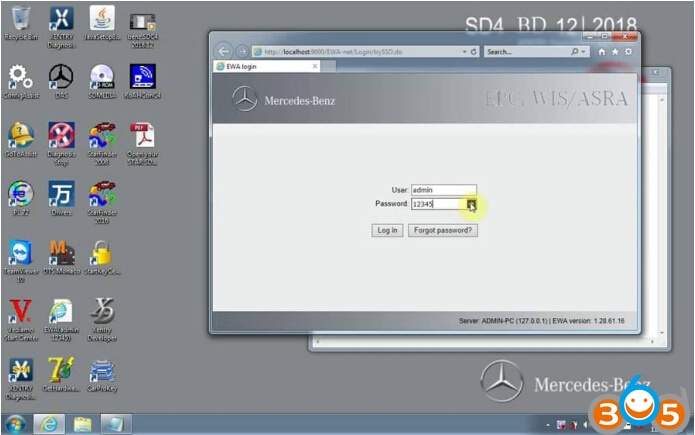Open Windows Explorer folder from the taskbar
The width and height of the screenshot is (695, 435).
click(x=82, y=424)
